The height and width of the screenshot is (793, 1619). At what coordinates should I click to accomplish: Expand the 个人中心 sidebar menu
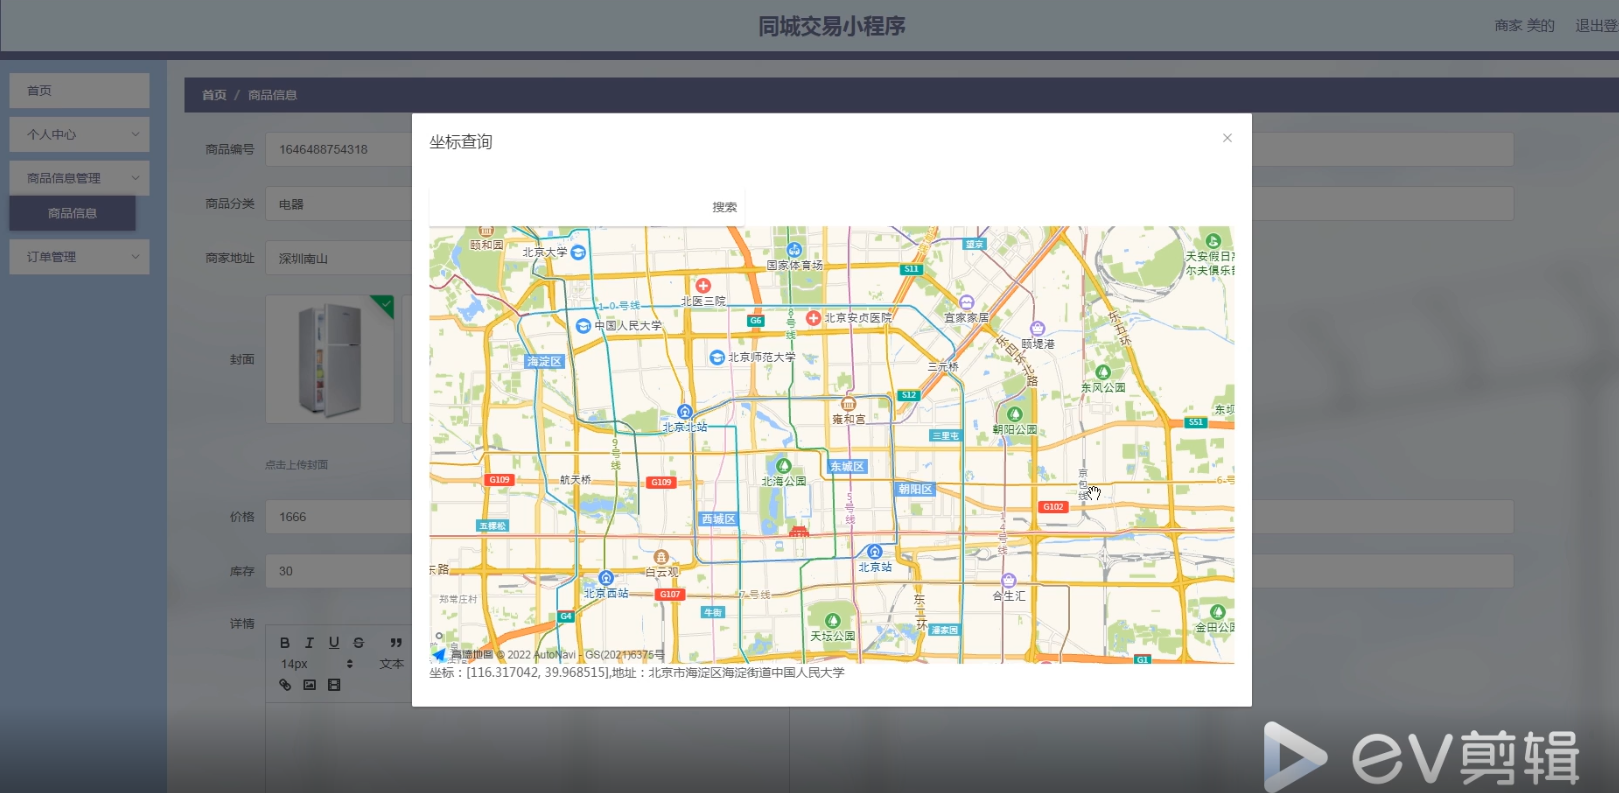pos(80,135)
